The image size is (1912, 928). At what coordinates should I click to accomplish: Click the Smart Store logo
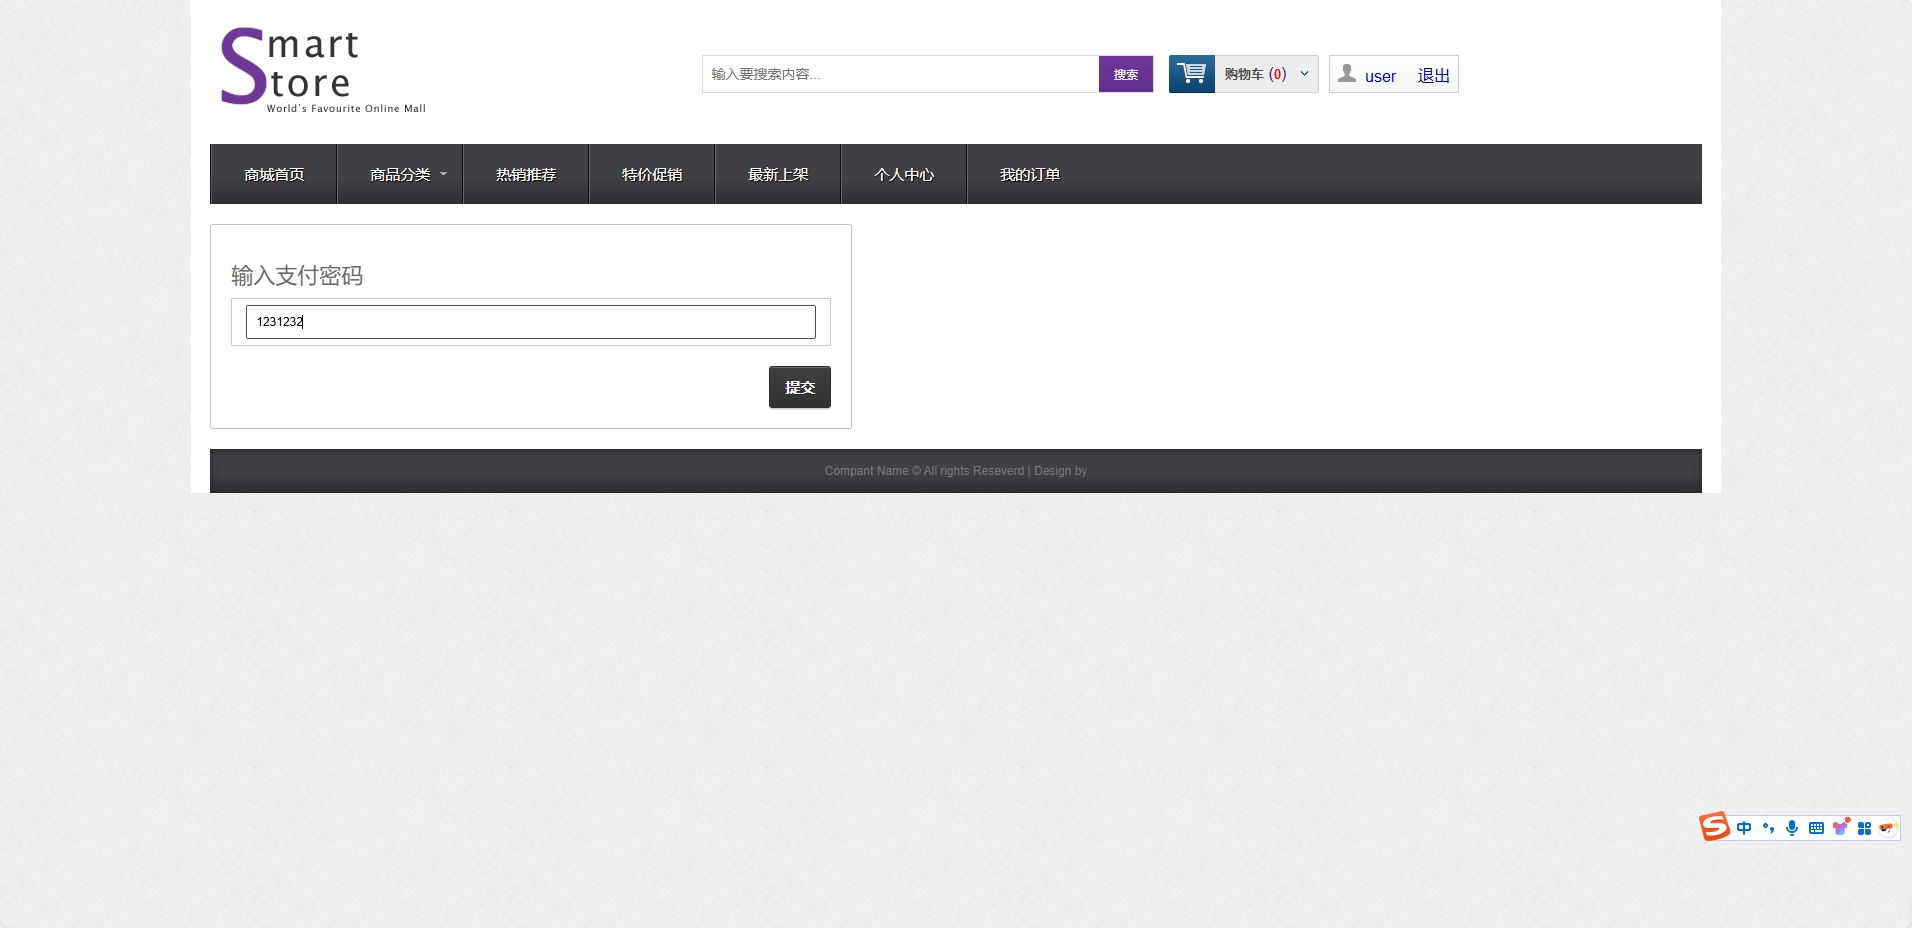point(323,70)
